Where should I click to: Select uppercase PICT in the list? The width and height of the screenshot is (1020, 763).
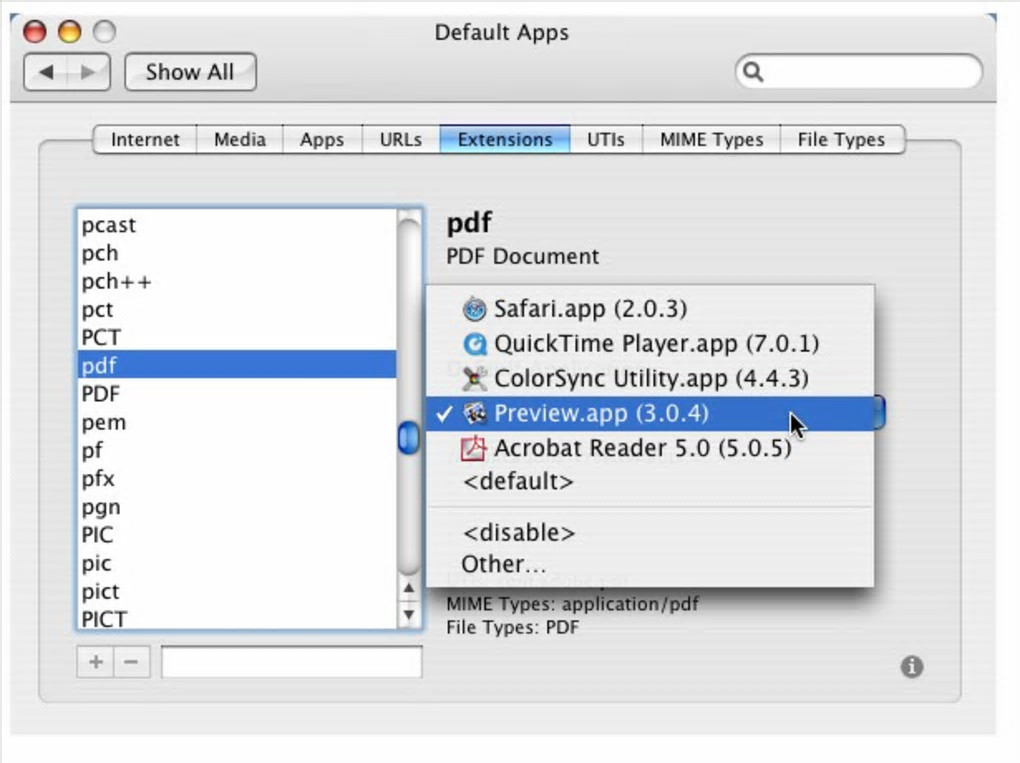coord(237,618)
